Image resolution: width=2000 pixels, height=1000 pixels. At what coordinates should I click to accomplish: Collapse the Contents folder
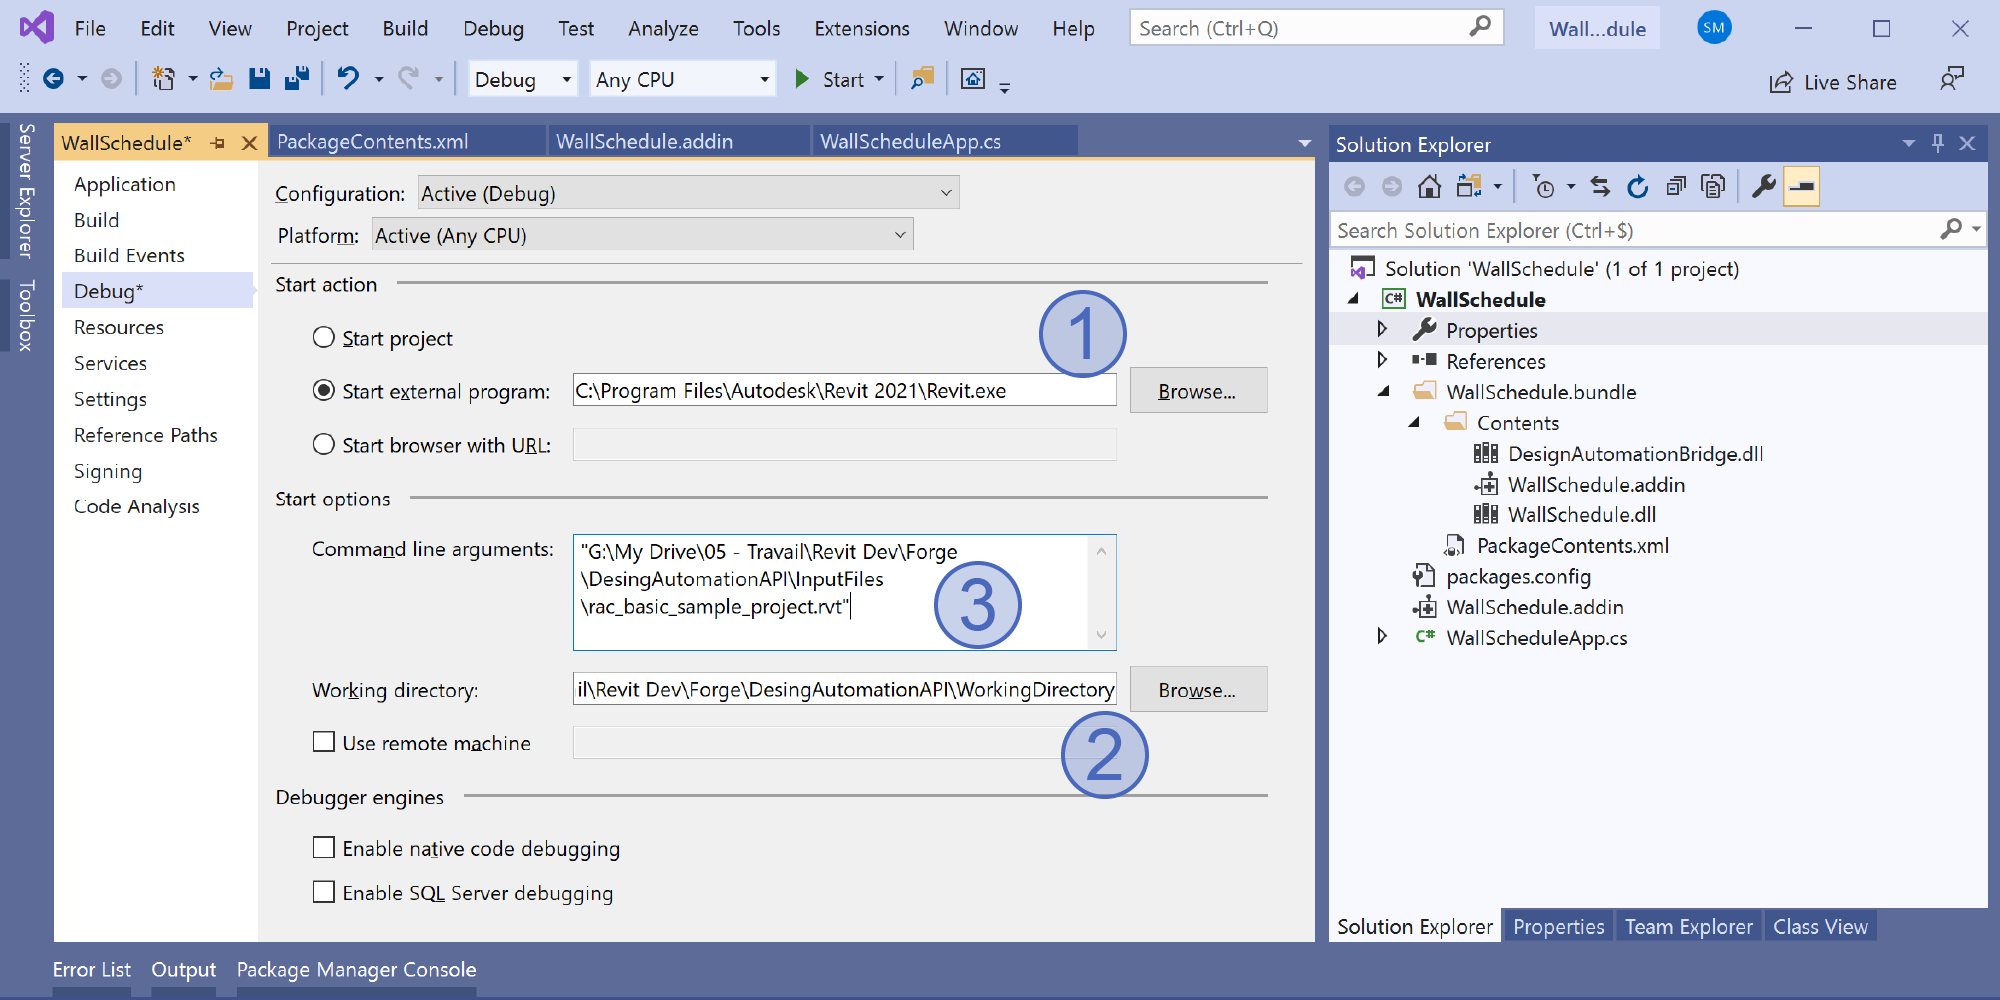click(1414, 422)
